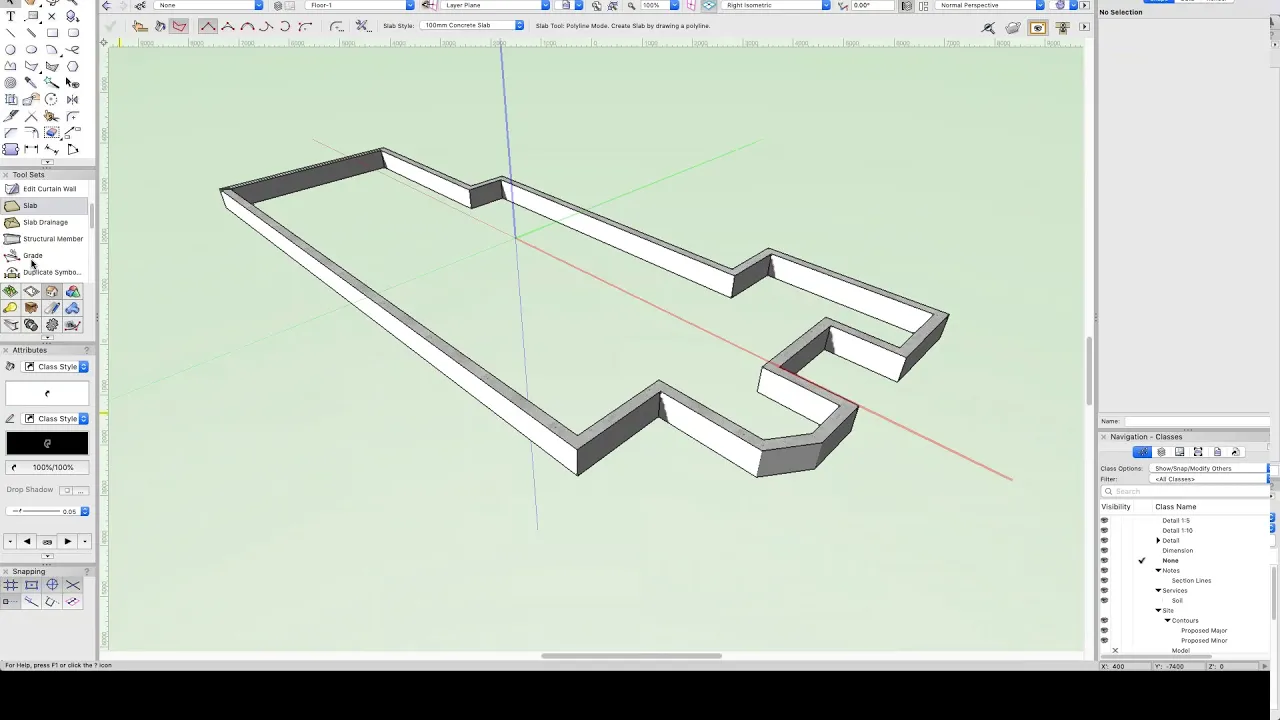Image resolution: width=1280 pixels, height=720 pixels.
Task: Go back to the previous view
Action: tap(106, 5)
